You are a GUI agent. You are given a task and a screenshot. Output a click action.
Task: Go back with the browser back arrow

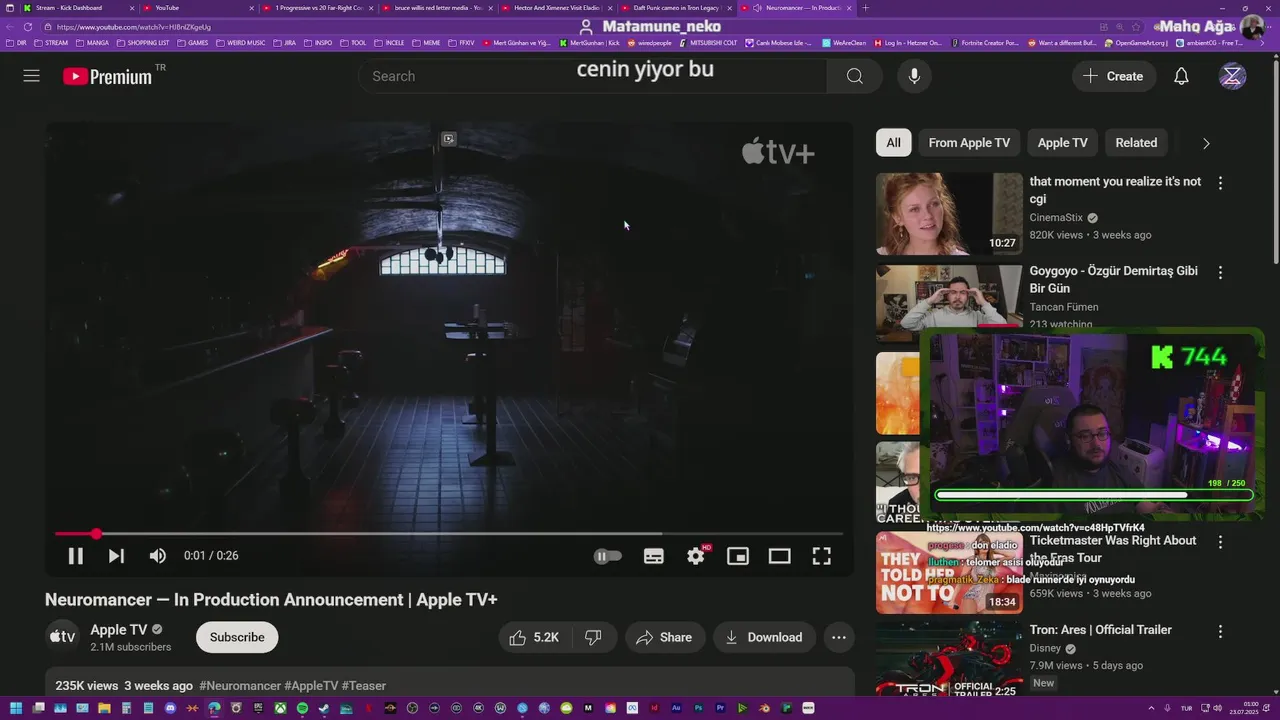(10, 27)
